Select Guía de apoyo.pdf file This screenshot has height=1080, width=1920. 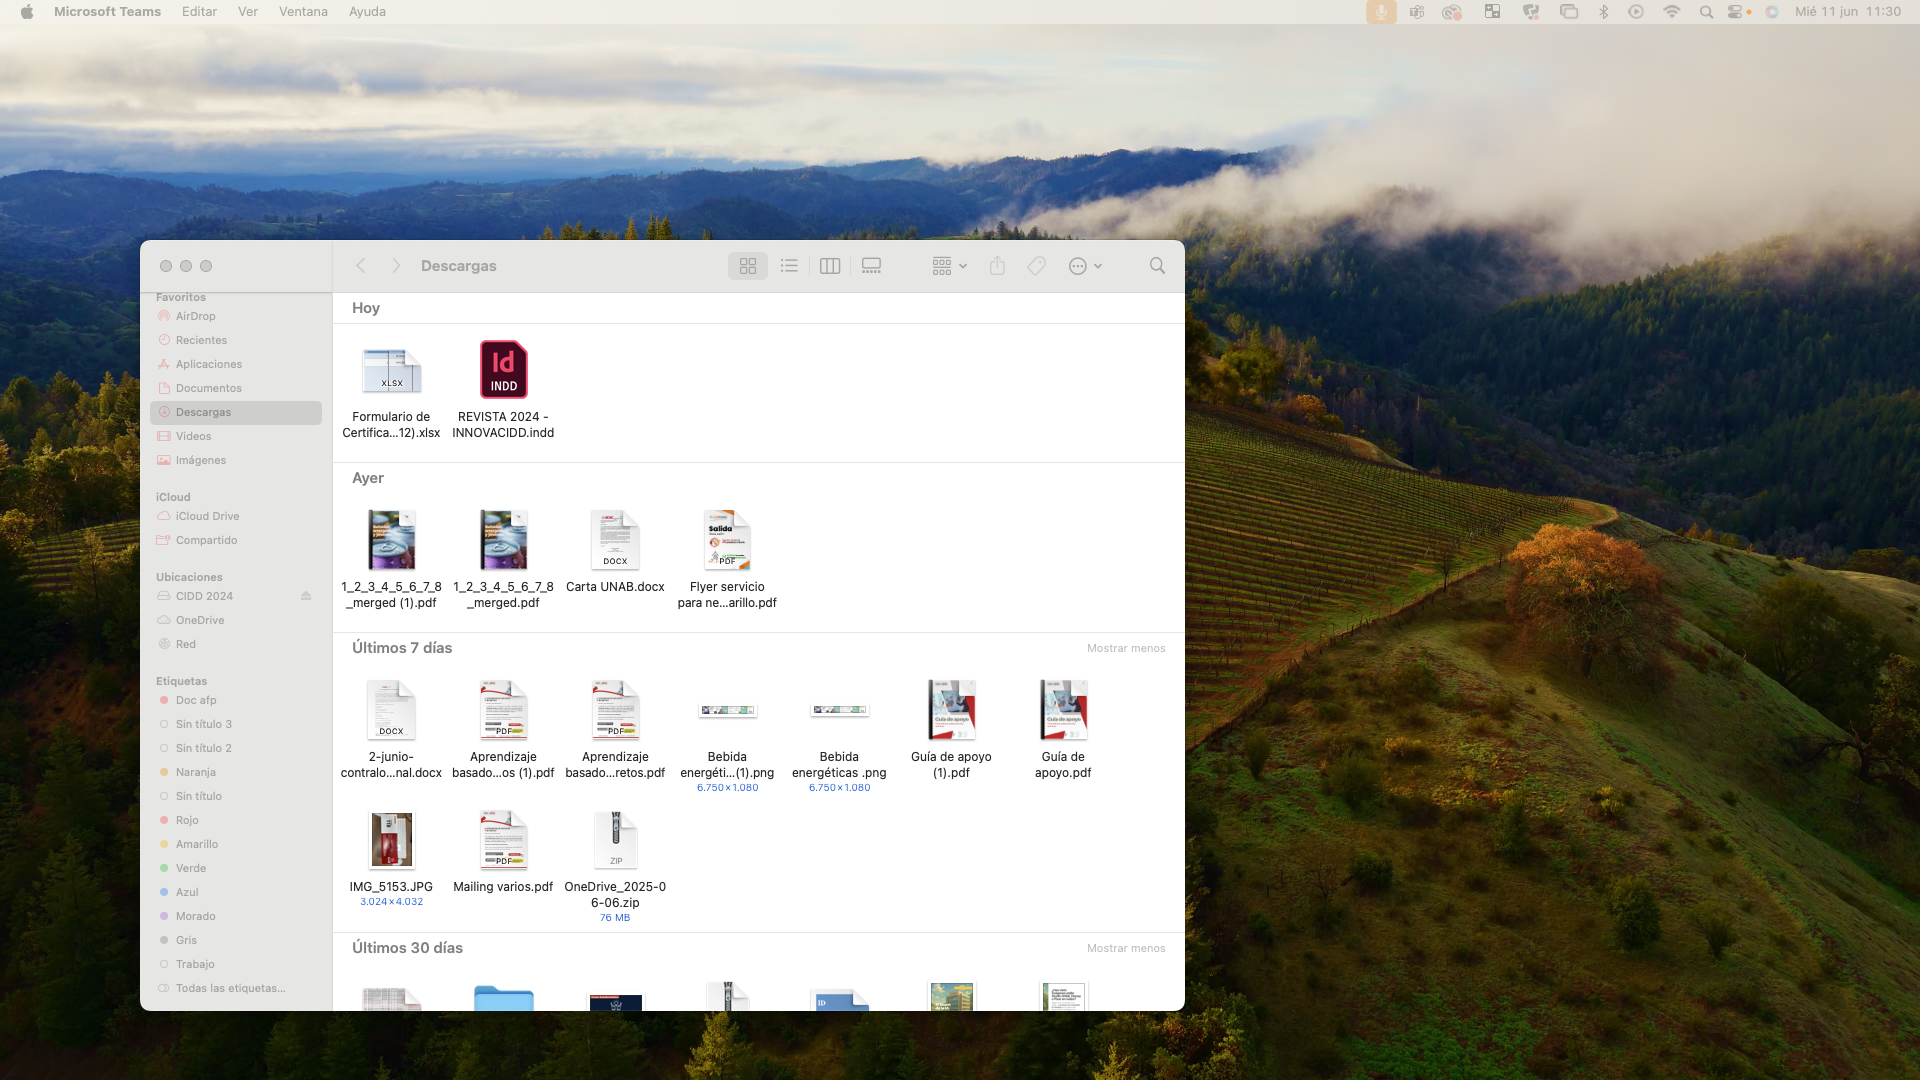click(x=1063, y=730)
